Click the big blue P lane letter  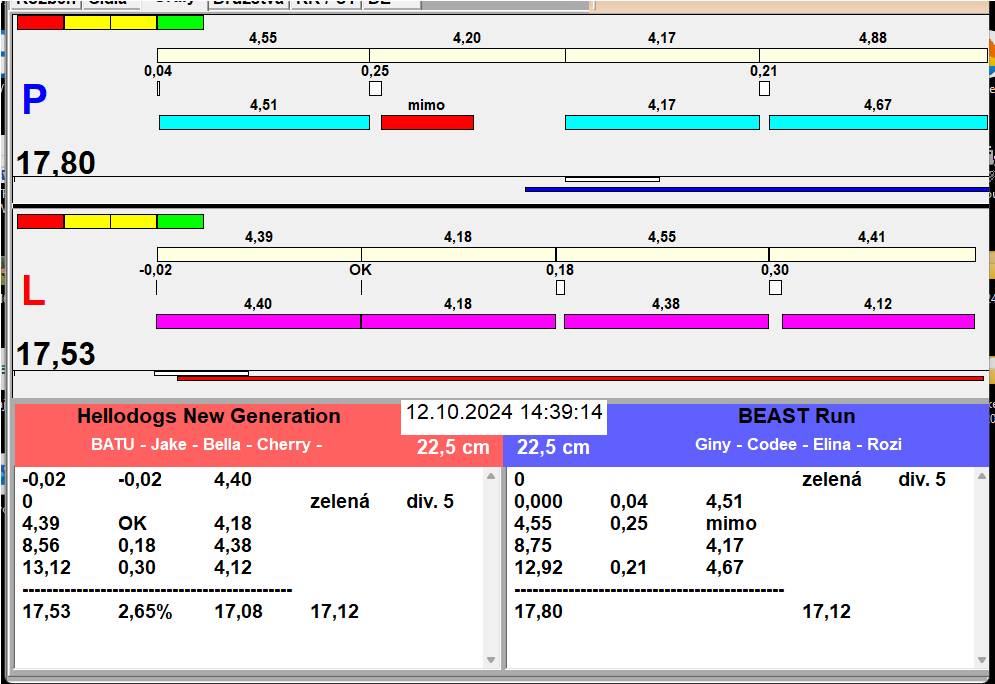click(34, 101)
